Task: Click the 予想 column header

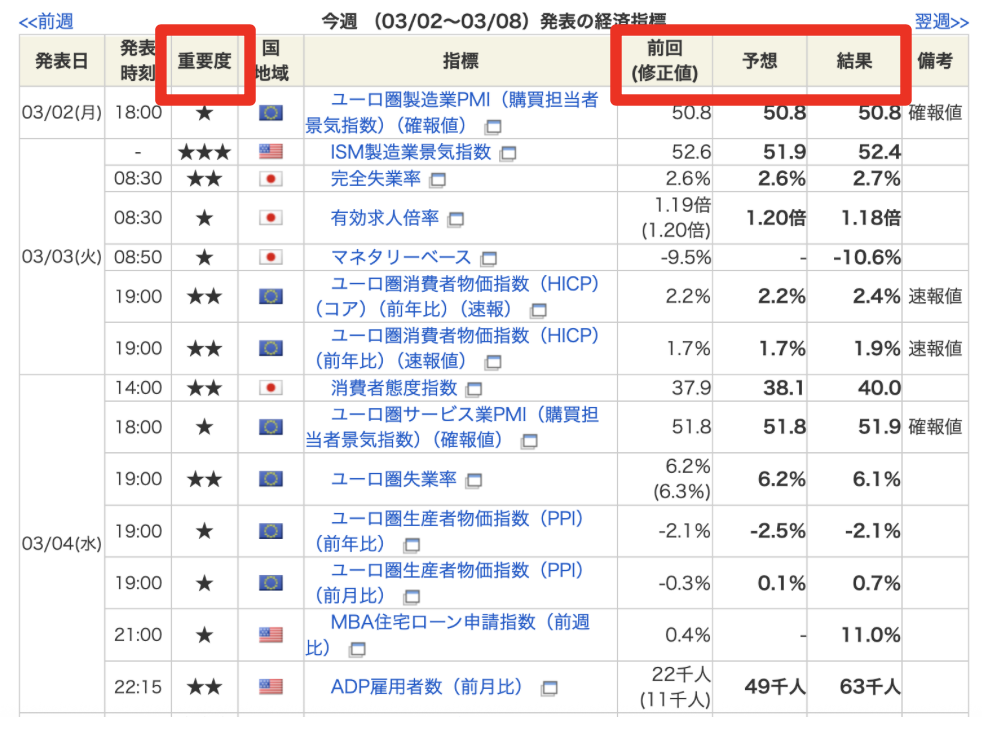Action: coord(759,61)
